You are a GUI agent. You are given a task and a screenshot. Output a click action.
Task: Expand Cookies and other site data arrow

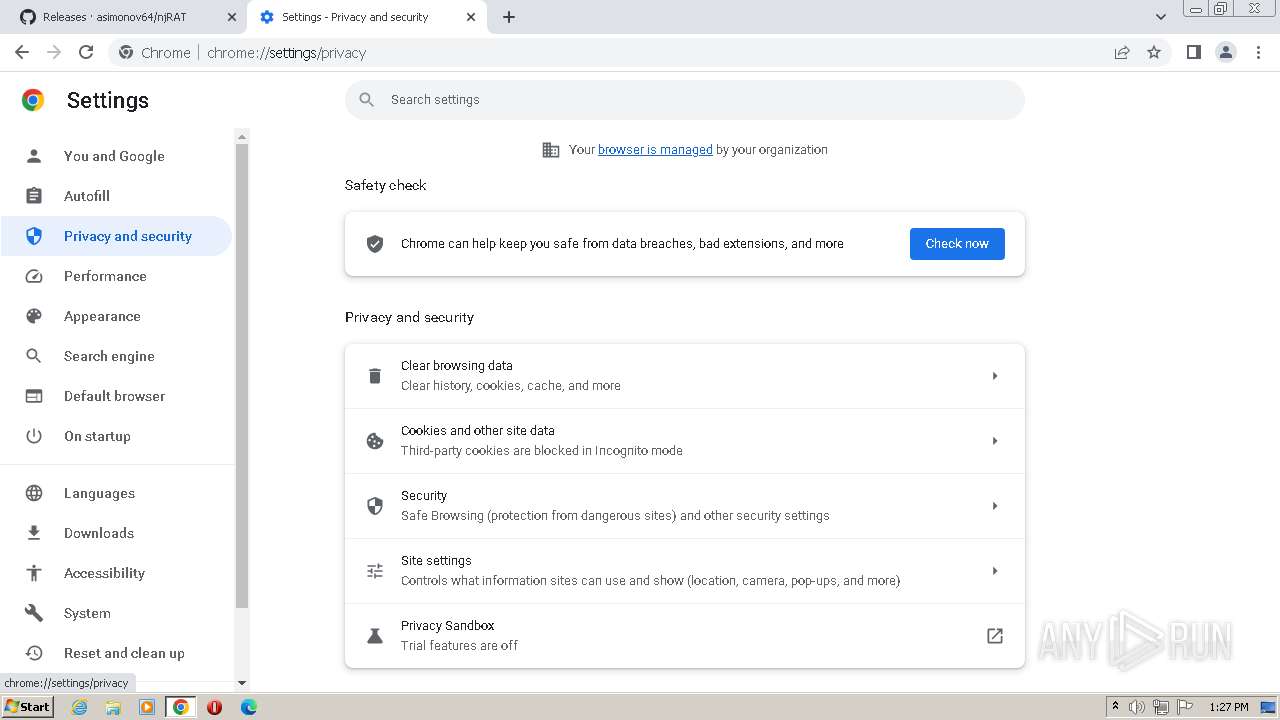(x=995, y=441)
